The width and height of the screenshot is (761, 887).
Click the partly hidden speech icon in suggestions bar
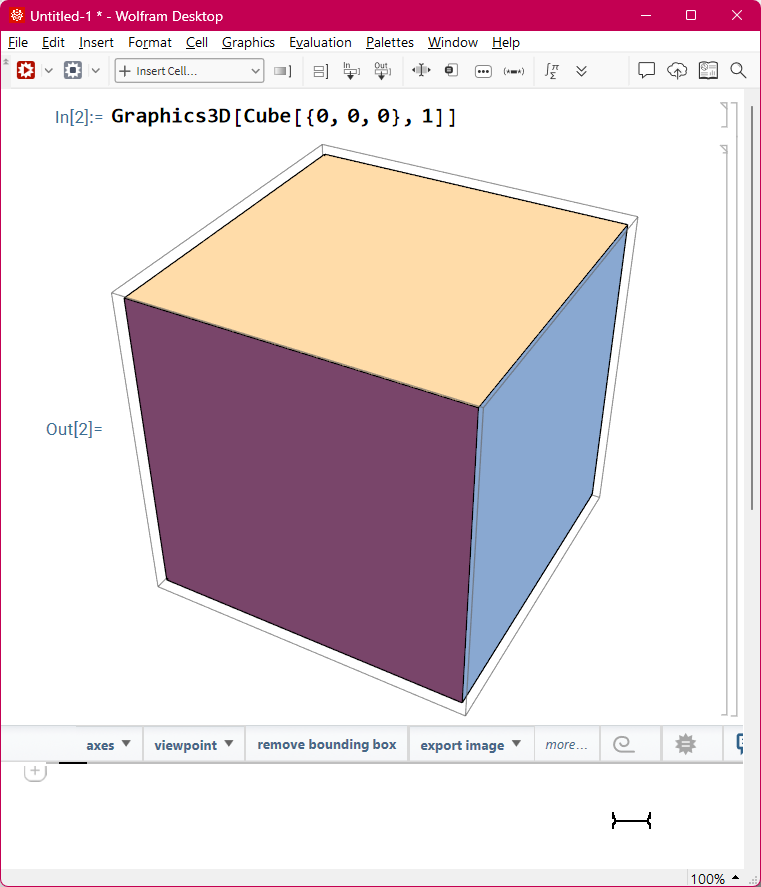[739, 744]
